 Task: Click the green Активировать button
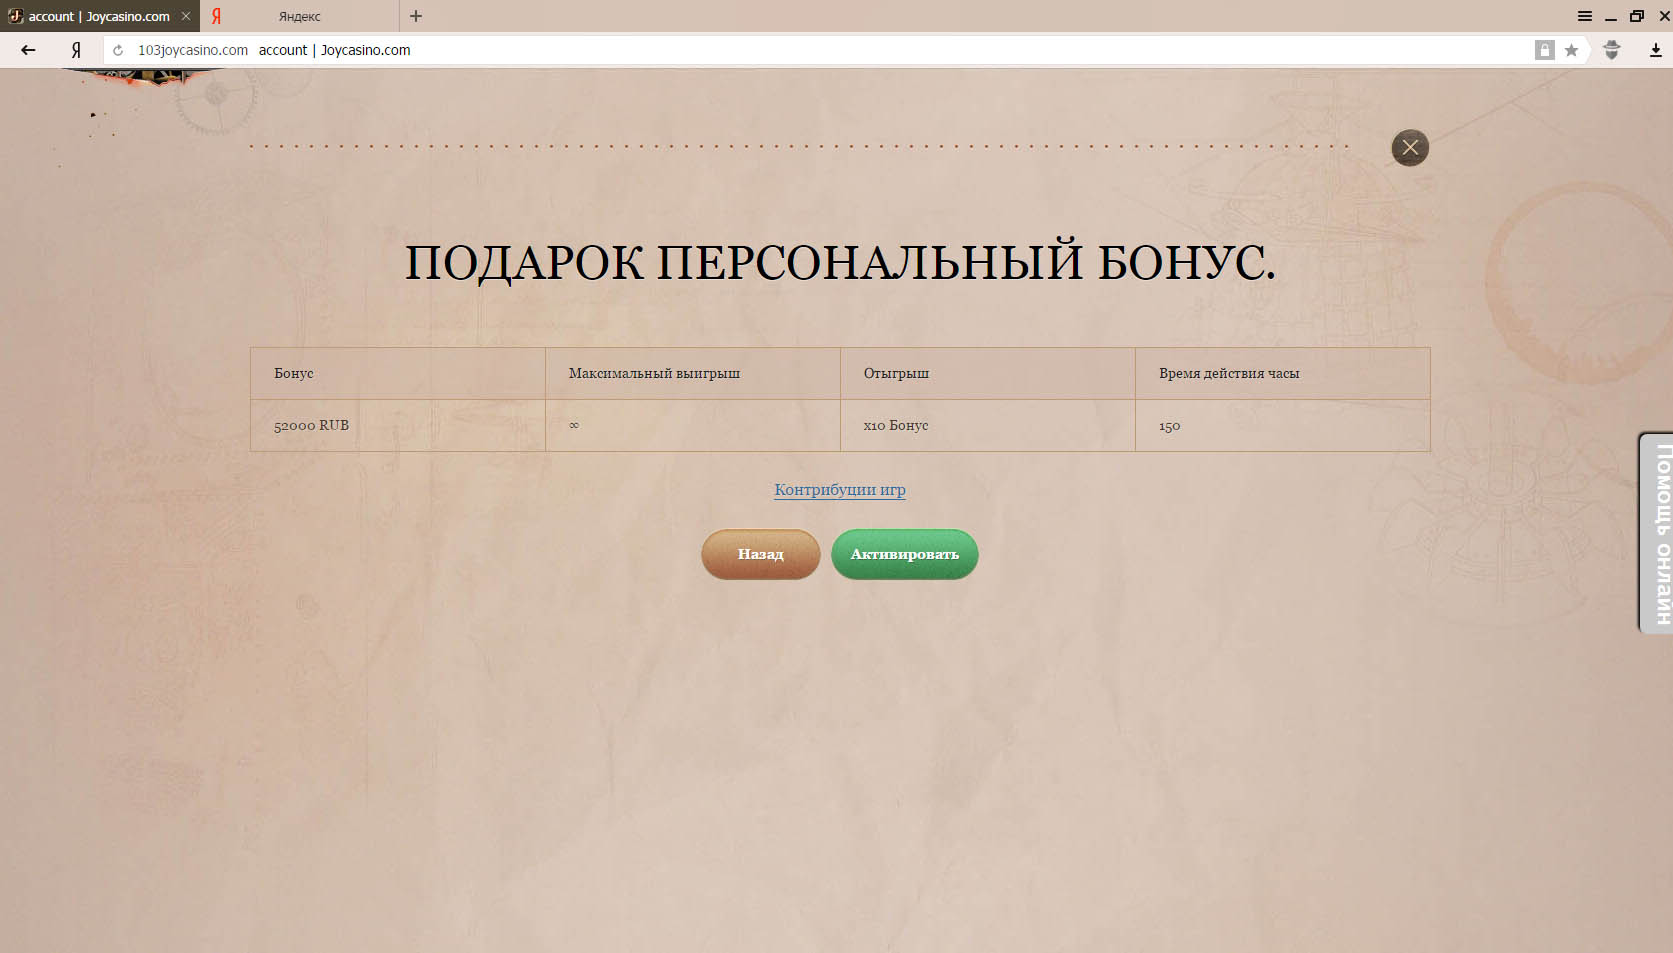click(904, 554)
